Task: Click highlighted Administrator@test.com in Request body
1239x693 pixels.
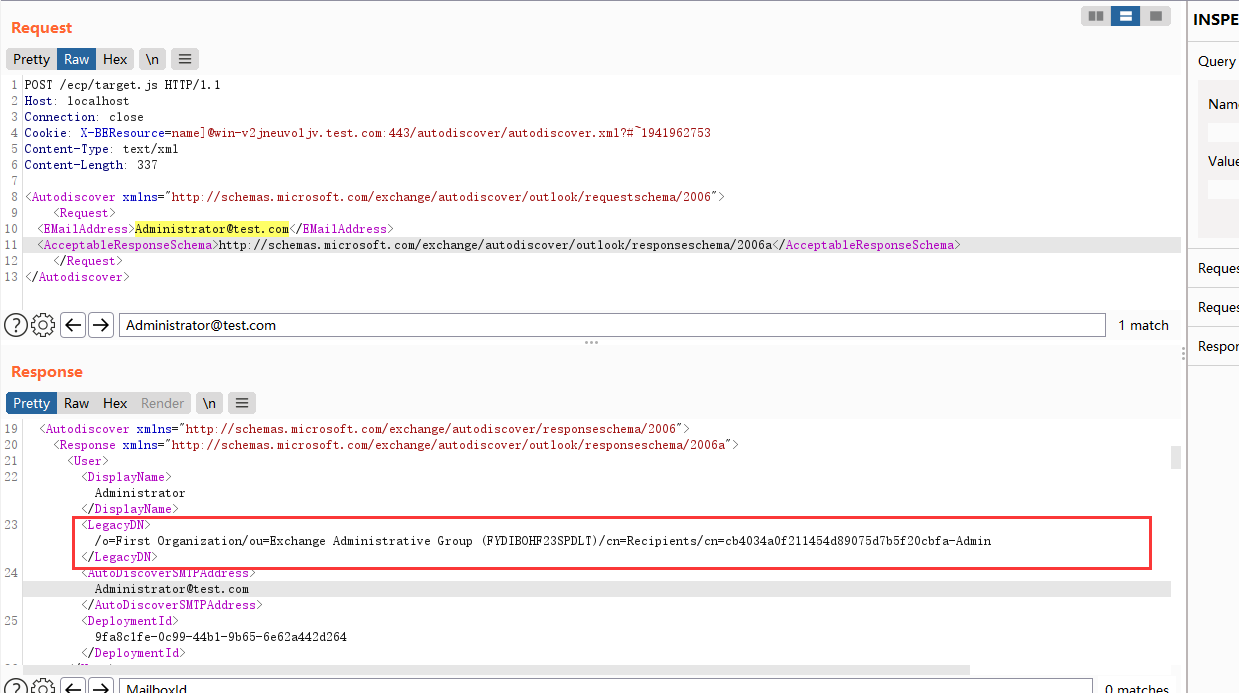Action: pos(212,229)
